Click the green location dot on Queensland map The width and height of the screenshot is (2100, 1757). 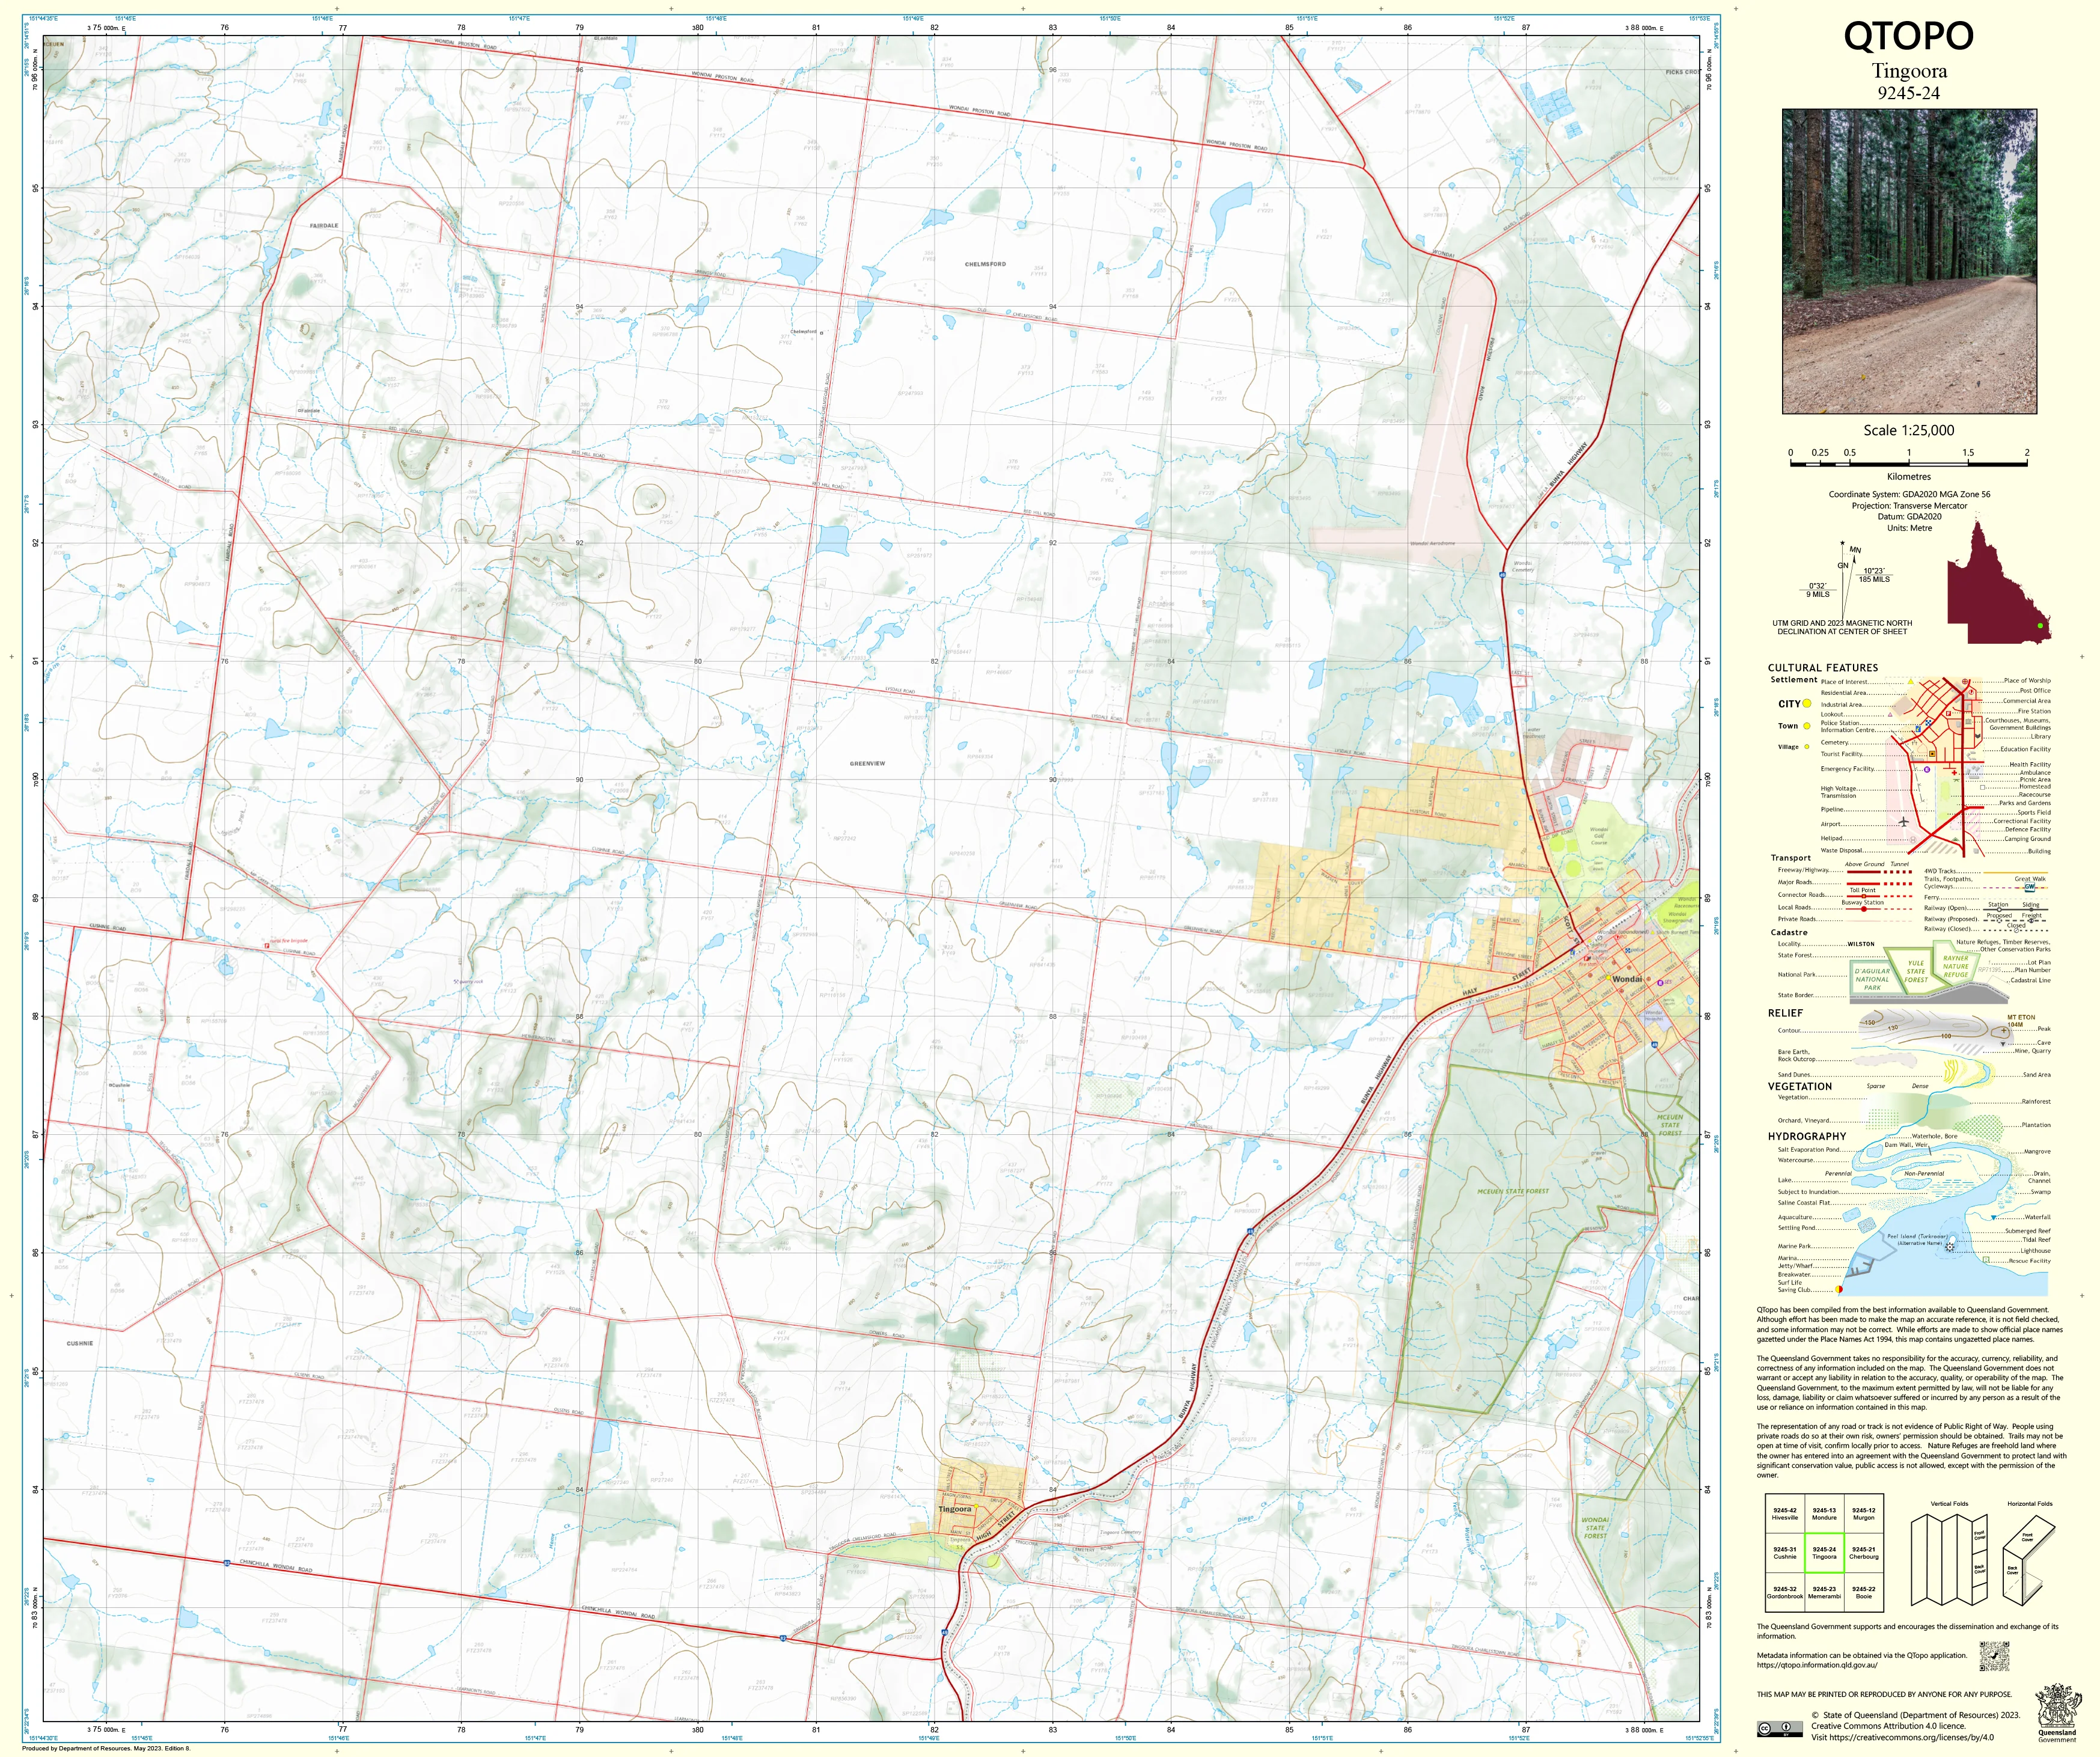point(2040,626)
